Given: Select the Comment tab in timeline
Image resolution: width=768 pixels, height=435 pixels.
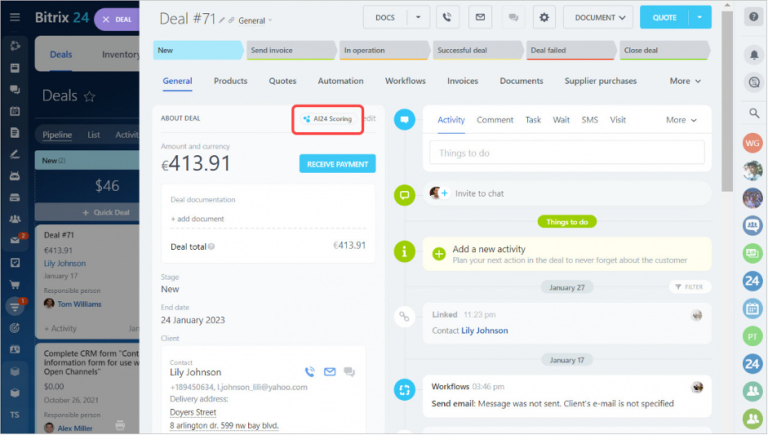Looking at the screenshot, I should pyautogui.click(x=495, y=120).
